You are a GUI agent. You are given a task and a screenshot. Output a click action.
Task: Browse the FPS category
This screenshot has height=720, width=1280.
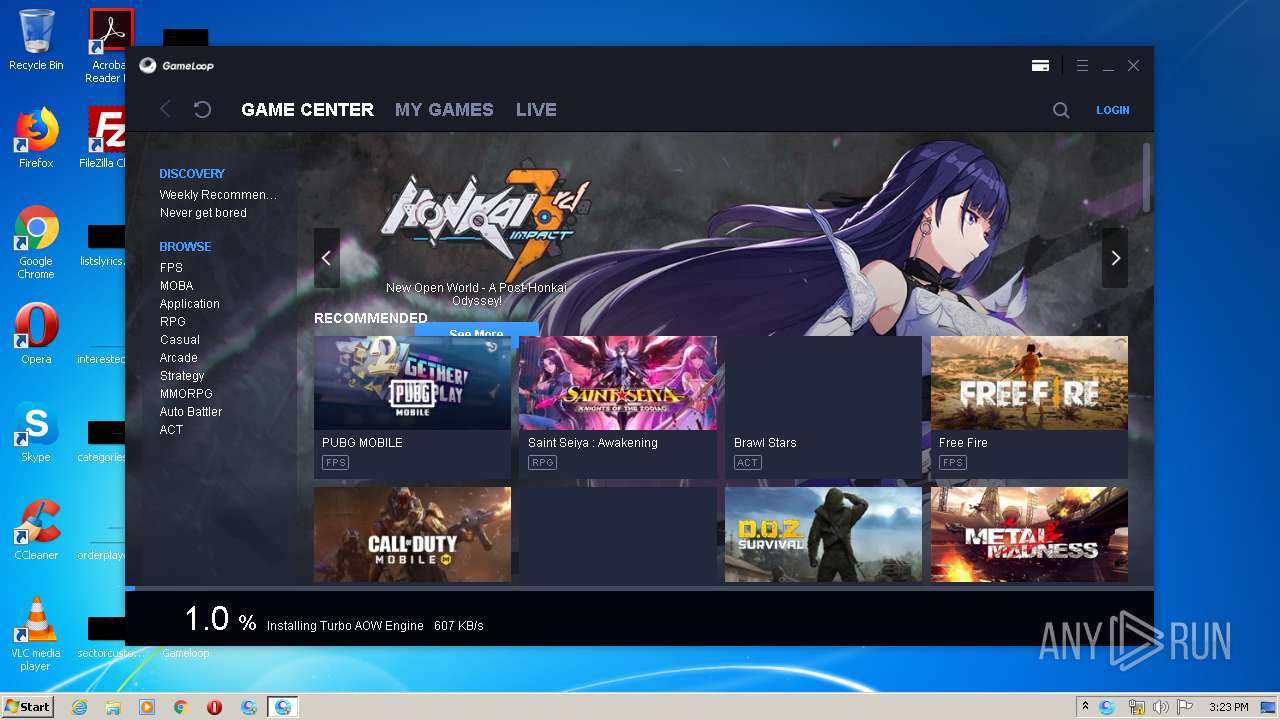tap(171, 268)
